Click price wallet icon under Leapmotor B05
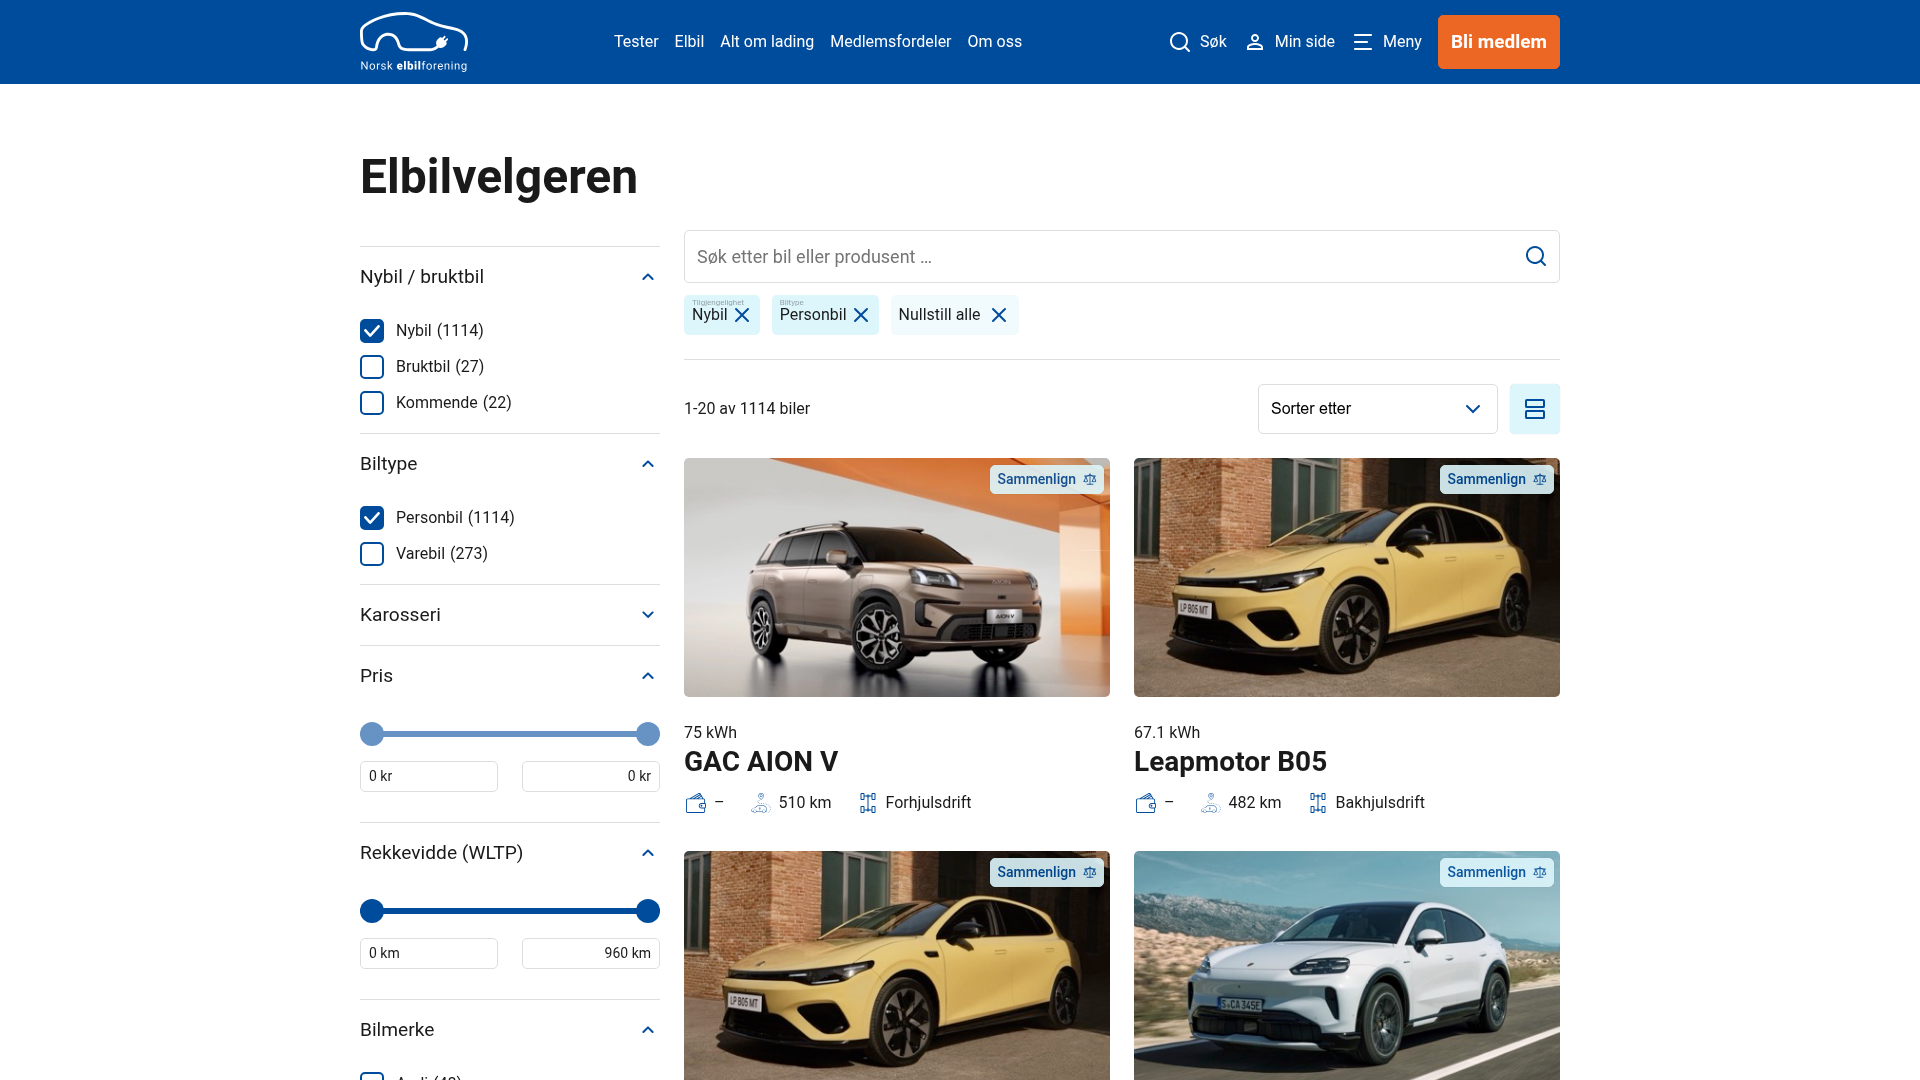 [x=1146, y=803]
